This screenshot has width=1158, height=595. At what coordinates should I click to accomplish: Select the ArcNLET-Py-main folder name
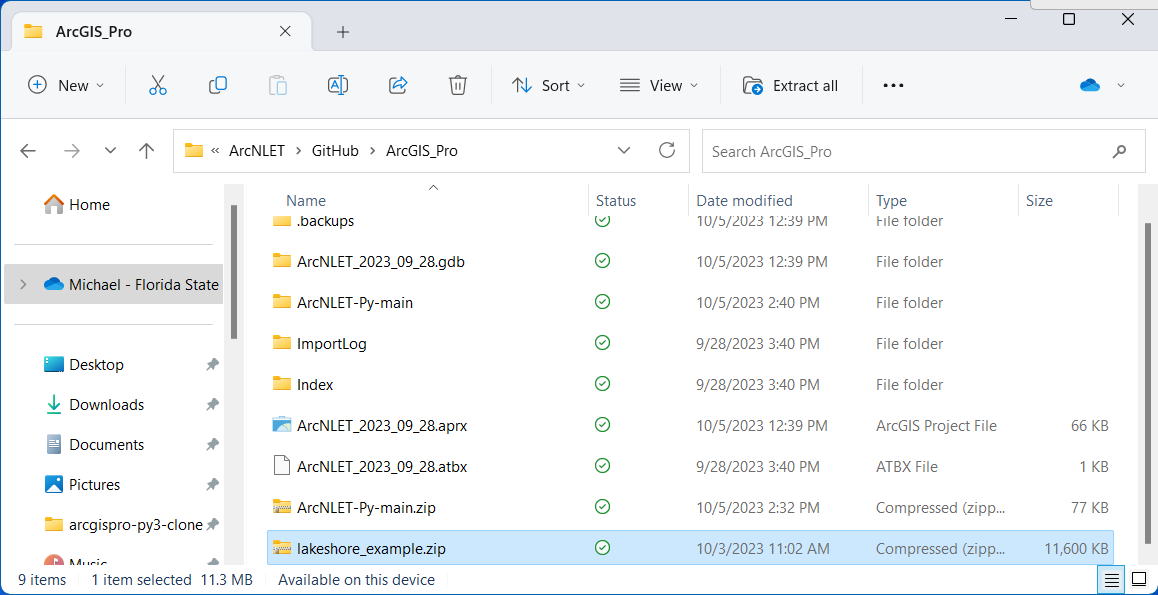[x=354, y=303]
